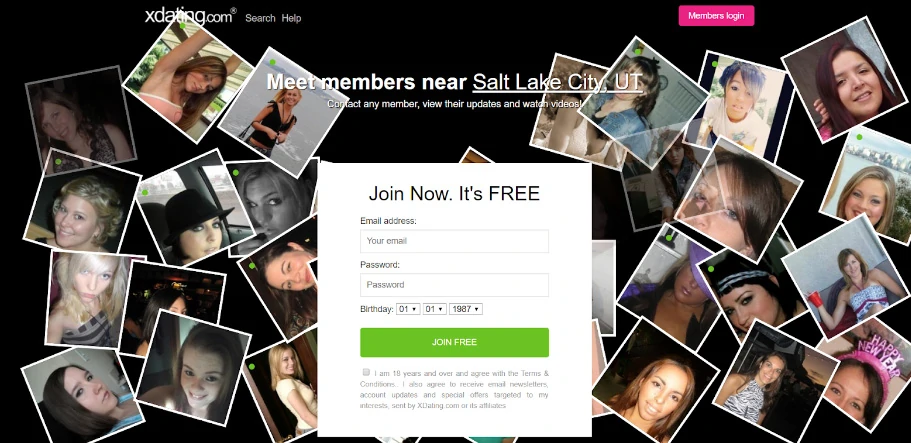The height and width of the screenshot is (443, 911).
Task: Click the Members login button
Action: (x=716, y=16)
